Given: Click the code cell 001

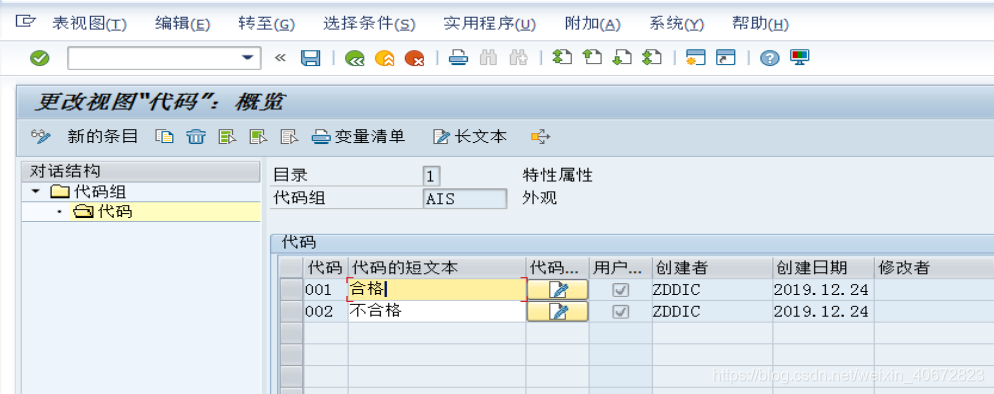Looking at the screenshot, I should (325, 289).
